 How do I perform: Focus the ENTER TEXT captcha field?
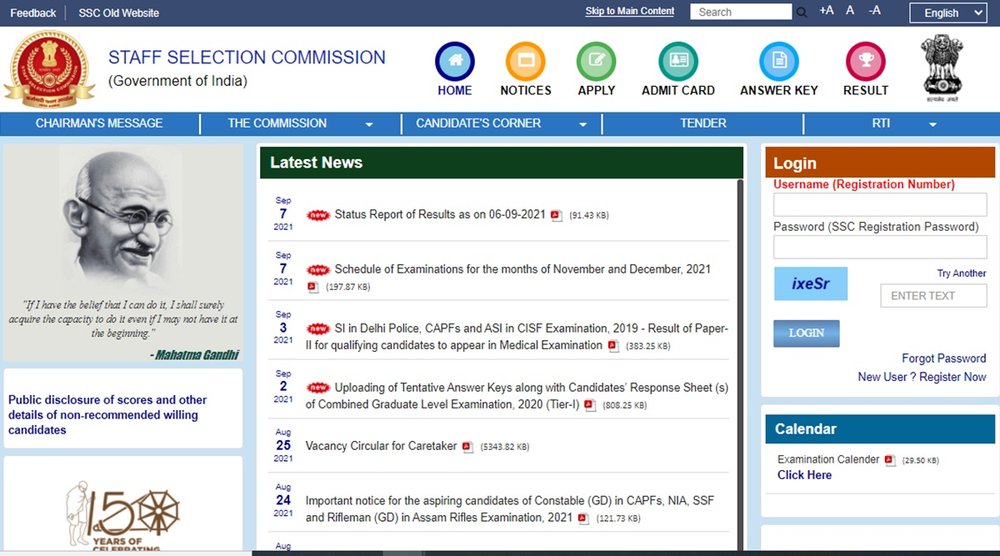tap(933, 296)
